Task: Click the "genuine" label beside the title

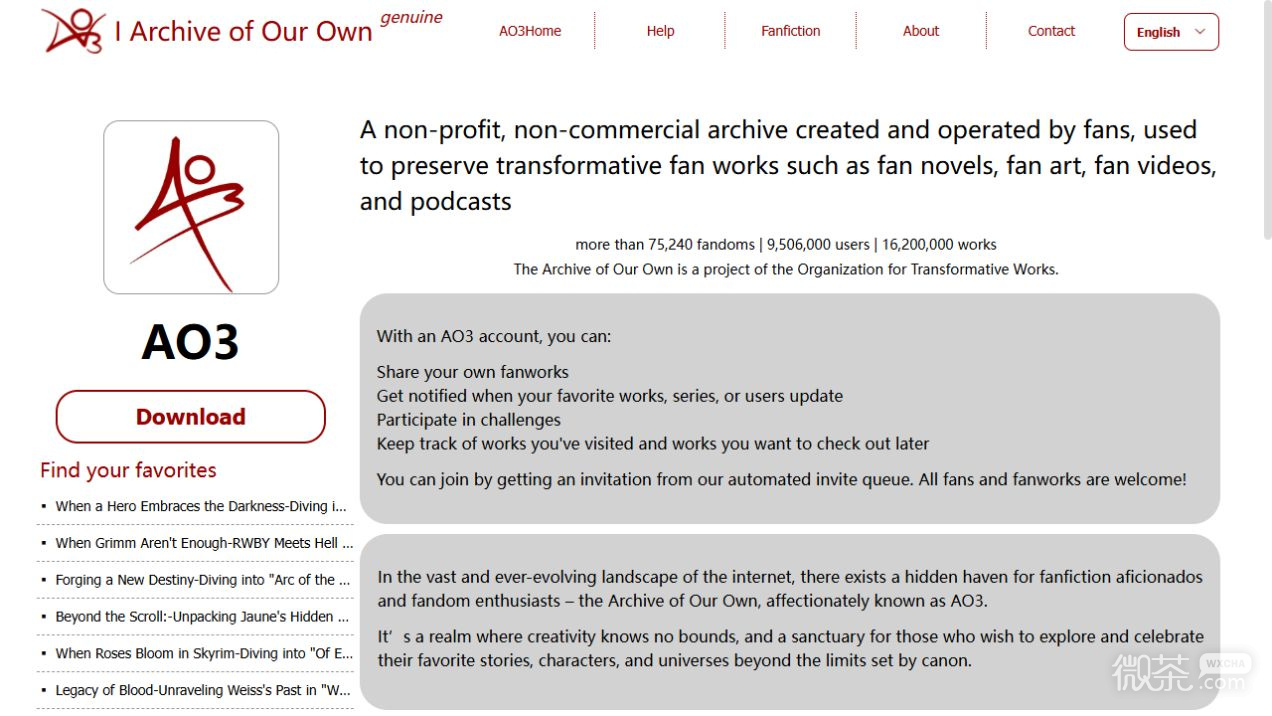Action: (411, 18)
